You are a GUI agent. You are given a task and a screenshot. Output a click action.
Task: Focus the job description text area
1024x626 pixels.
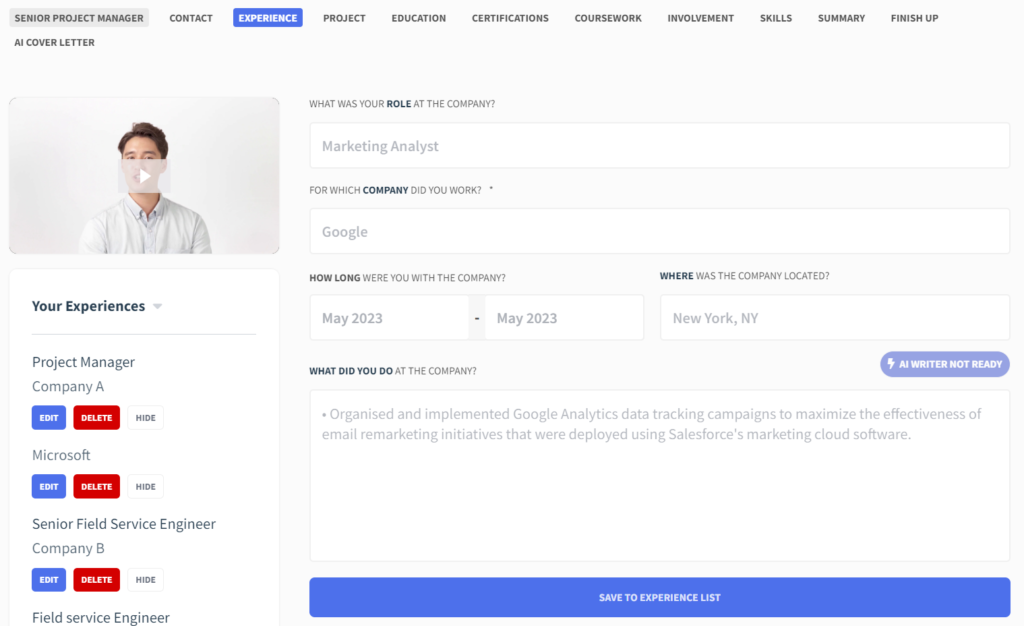(660, 475)
